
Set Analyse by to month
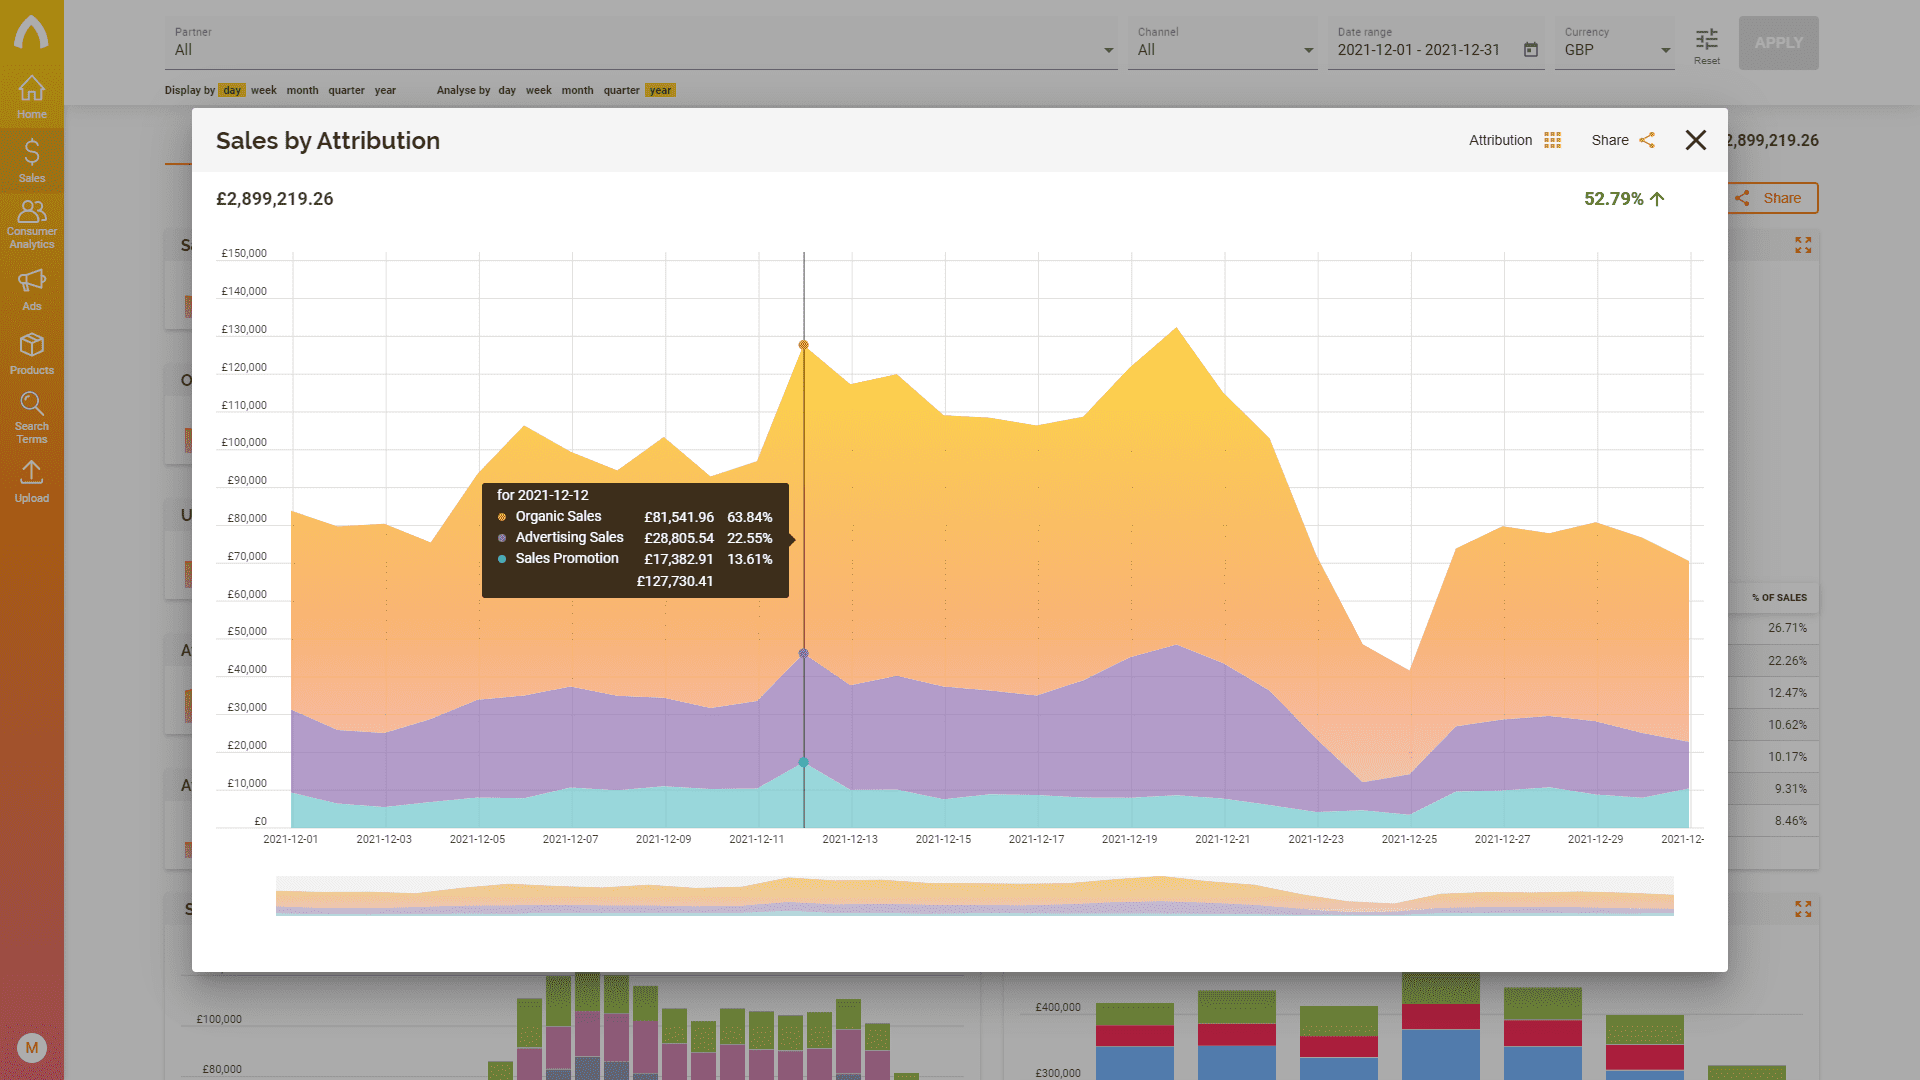coord(577,90)
